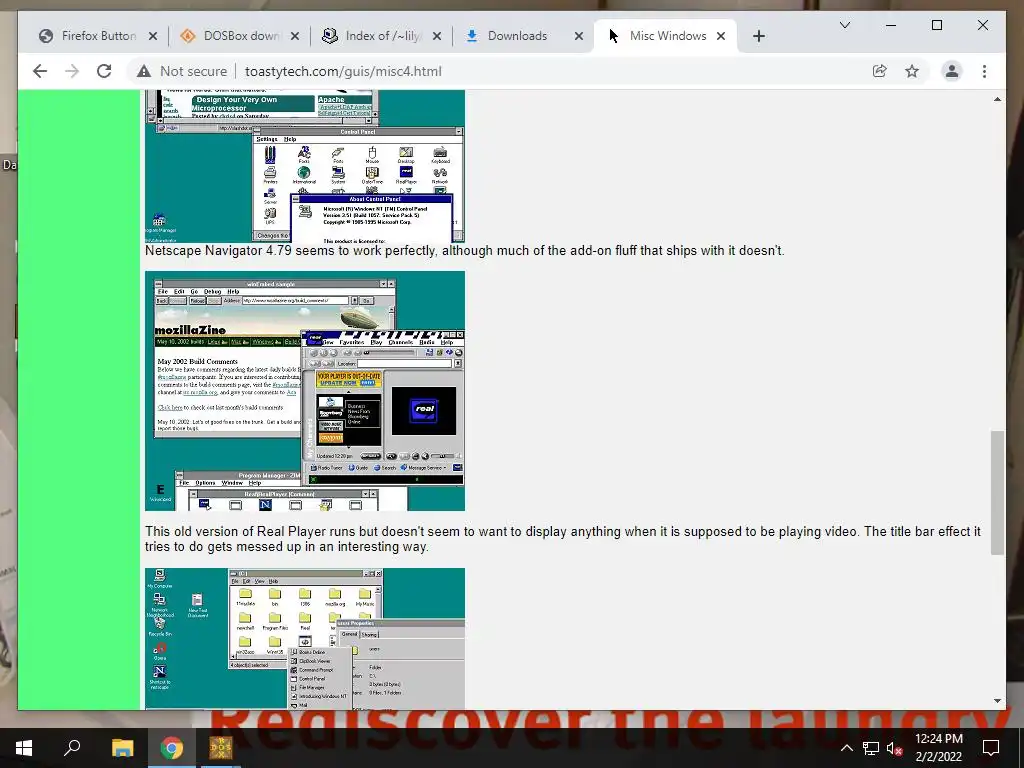The width and height of the screenshot is (1024, 768).
Task: Switch to the DOSBox download tab
Action: (x=239, y=36)
